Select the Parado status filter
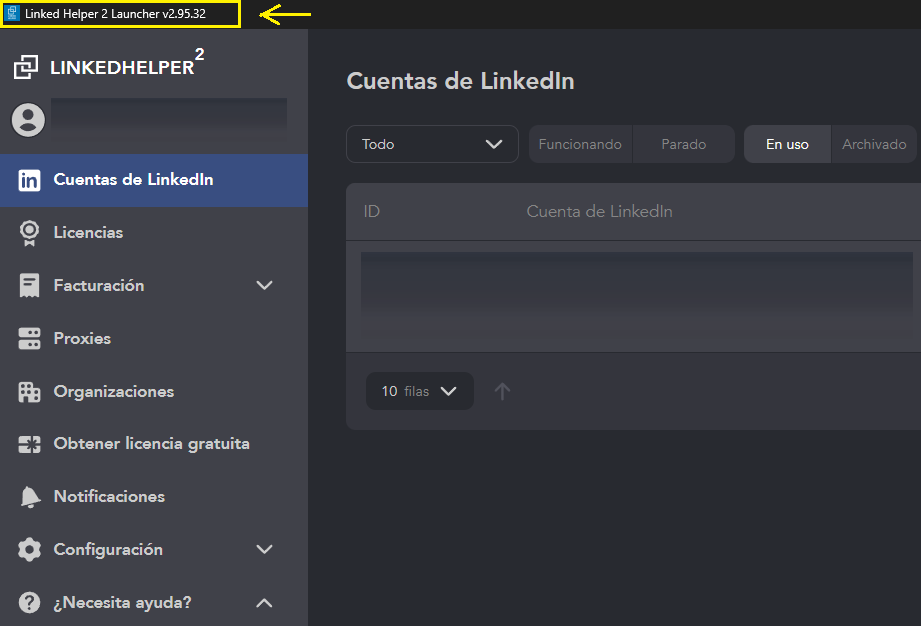 683,144
